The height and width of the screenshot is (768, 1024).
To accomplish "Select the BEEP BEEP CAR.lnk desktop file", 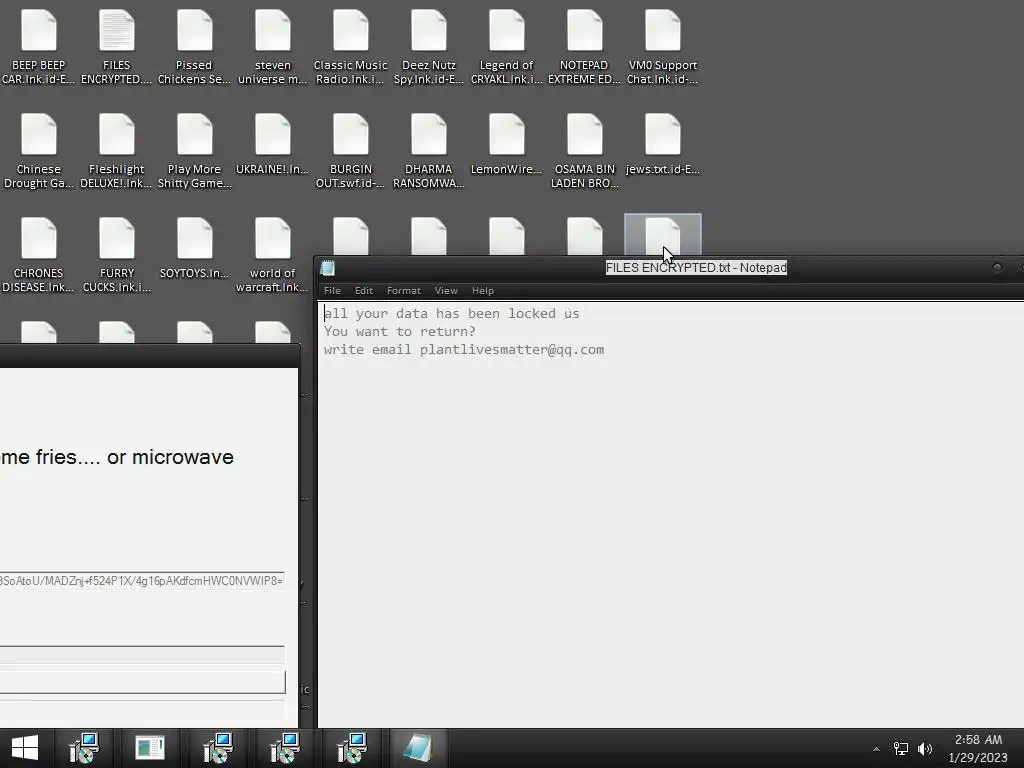I will [x=39, y=48].
